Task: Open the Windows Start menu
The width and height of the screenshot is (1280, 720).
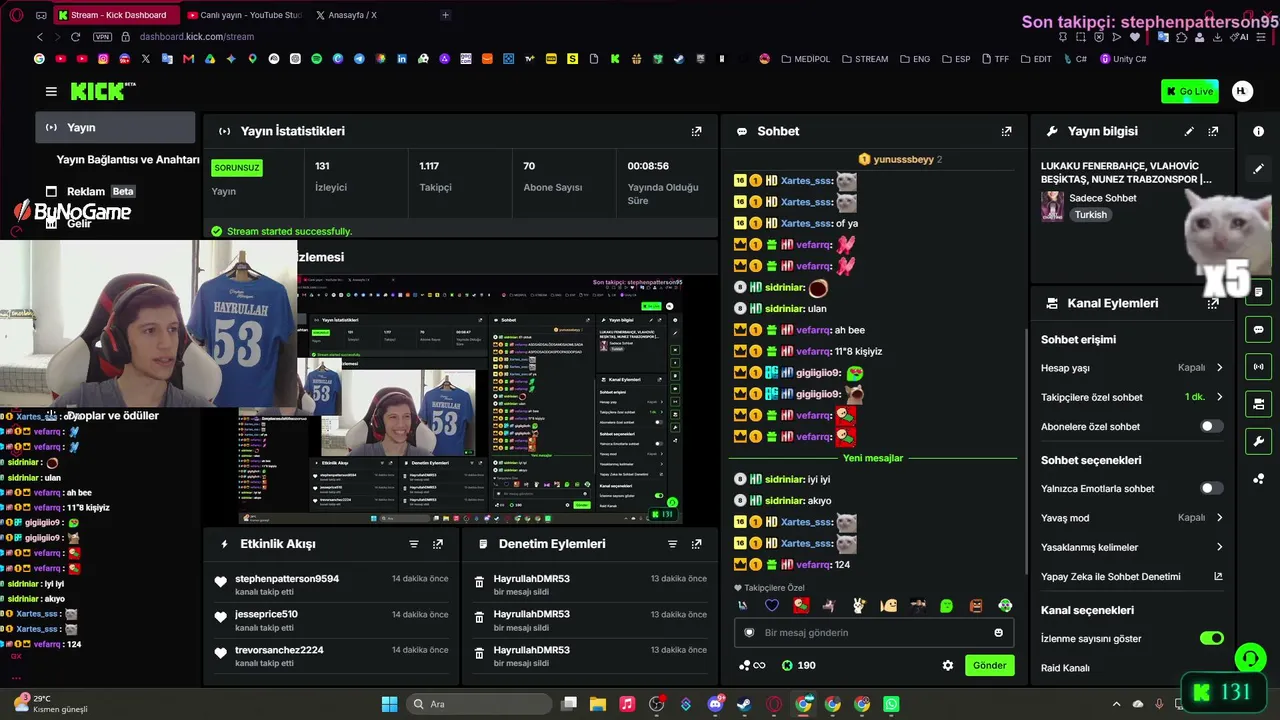Action: [390, 704]
